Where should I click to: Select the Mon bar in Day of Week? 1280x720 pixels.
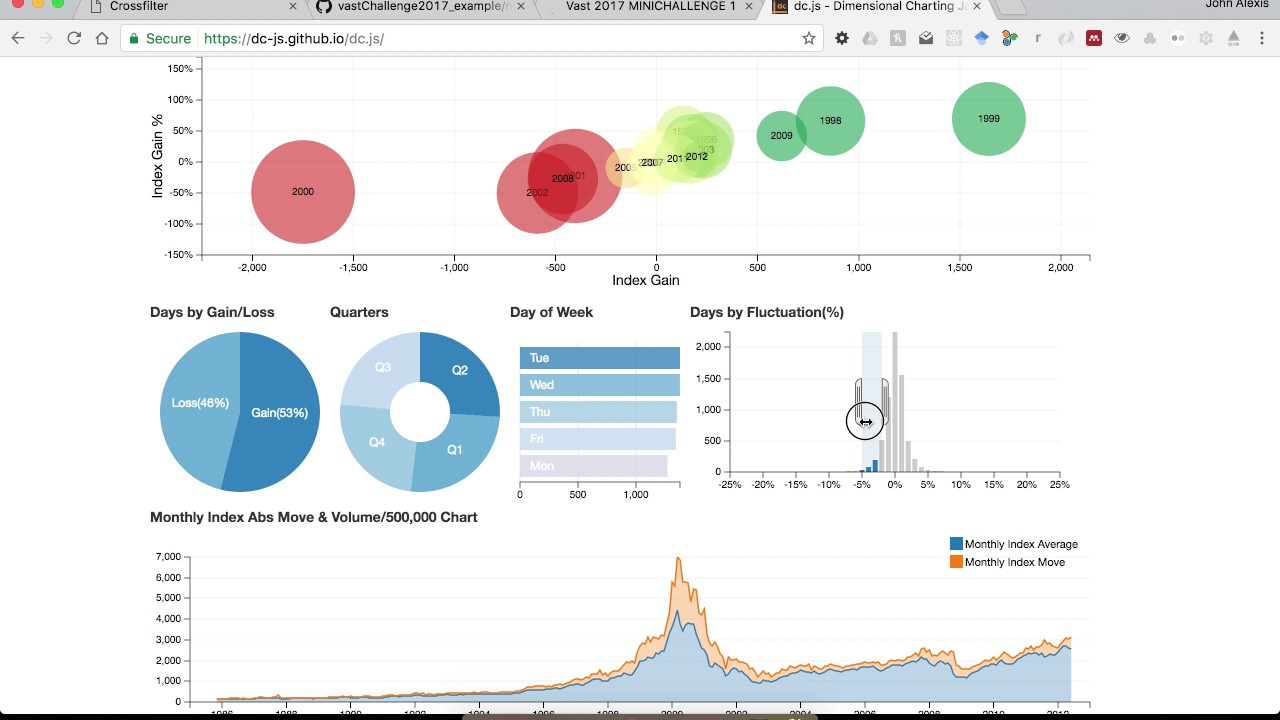(593, 466)
